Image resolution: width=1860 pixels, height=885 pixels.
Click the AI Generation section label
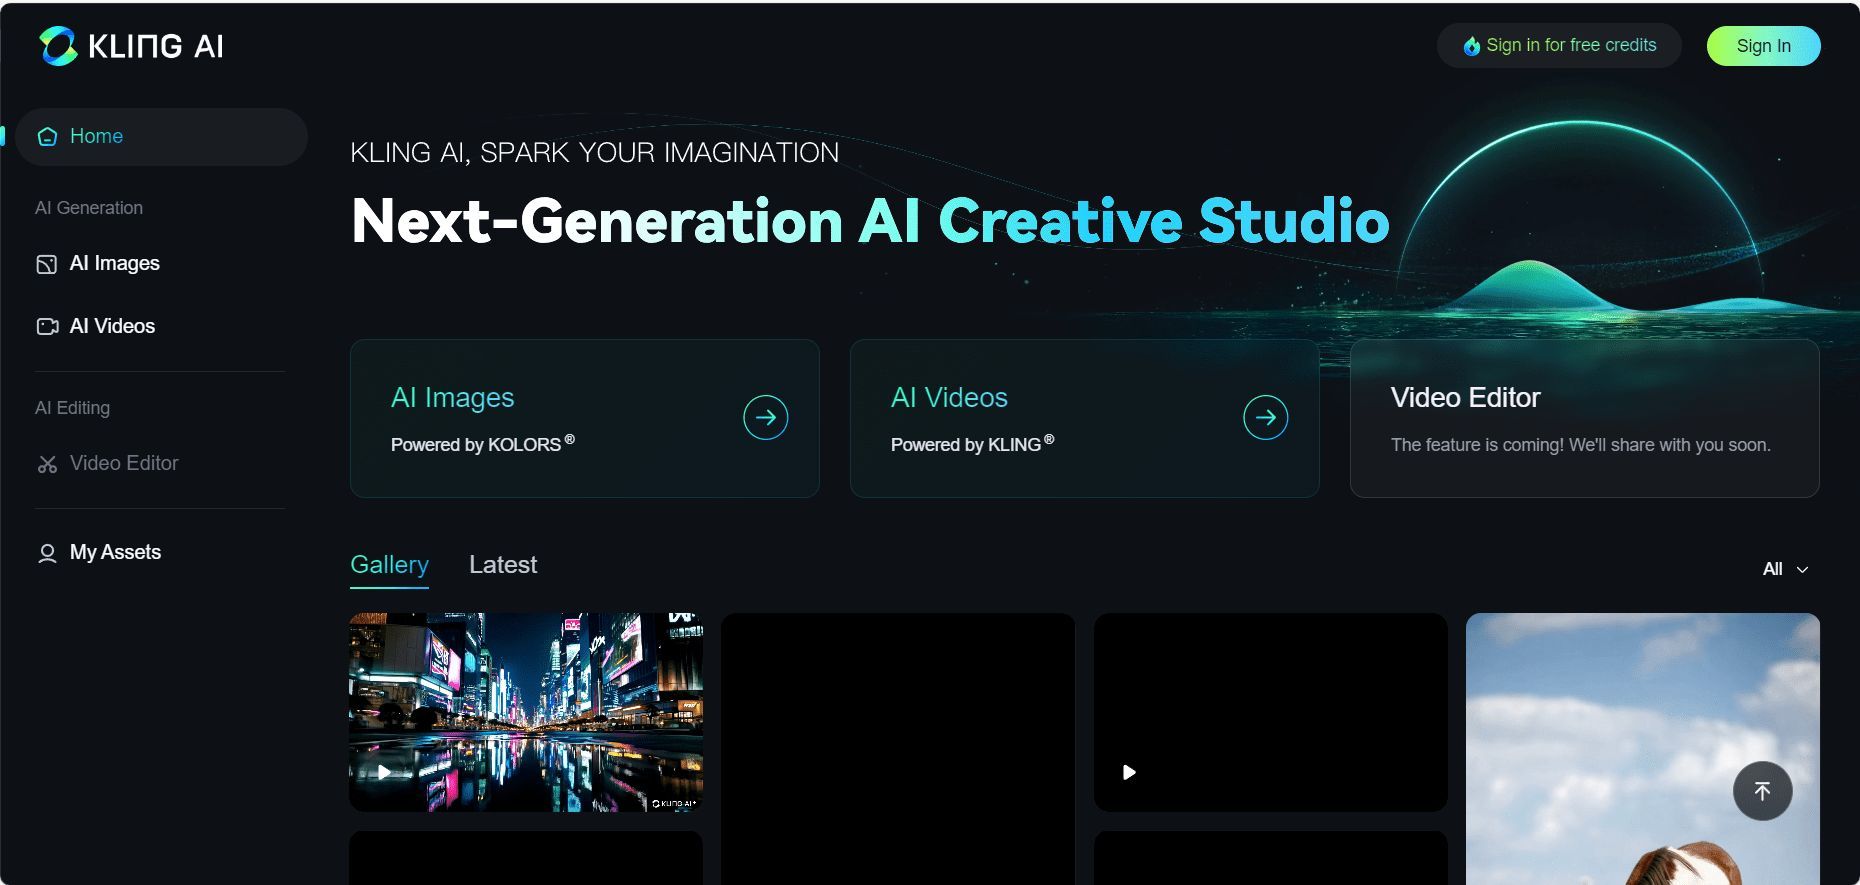[x=89, y=208]
